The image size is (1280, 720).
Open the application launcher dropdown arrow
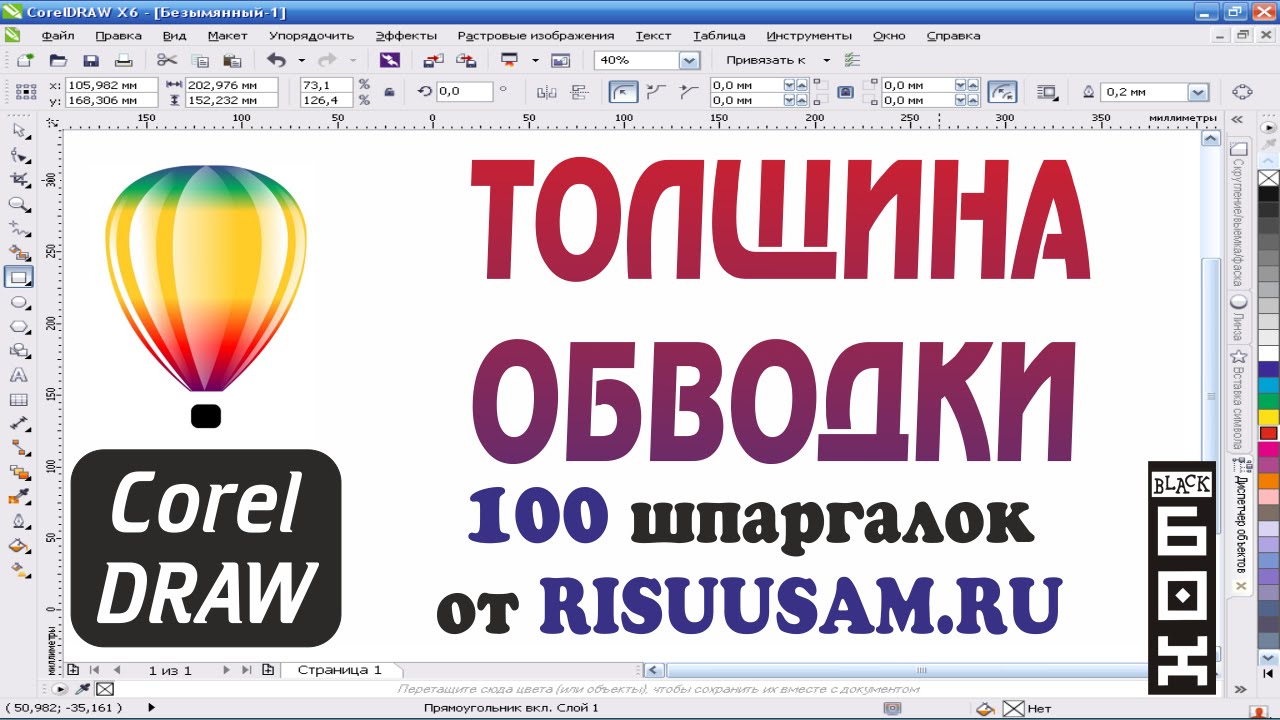tap(535, 60)
